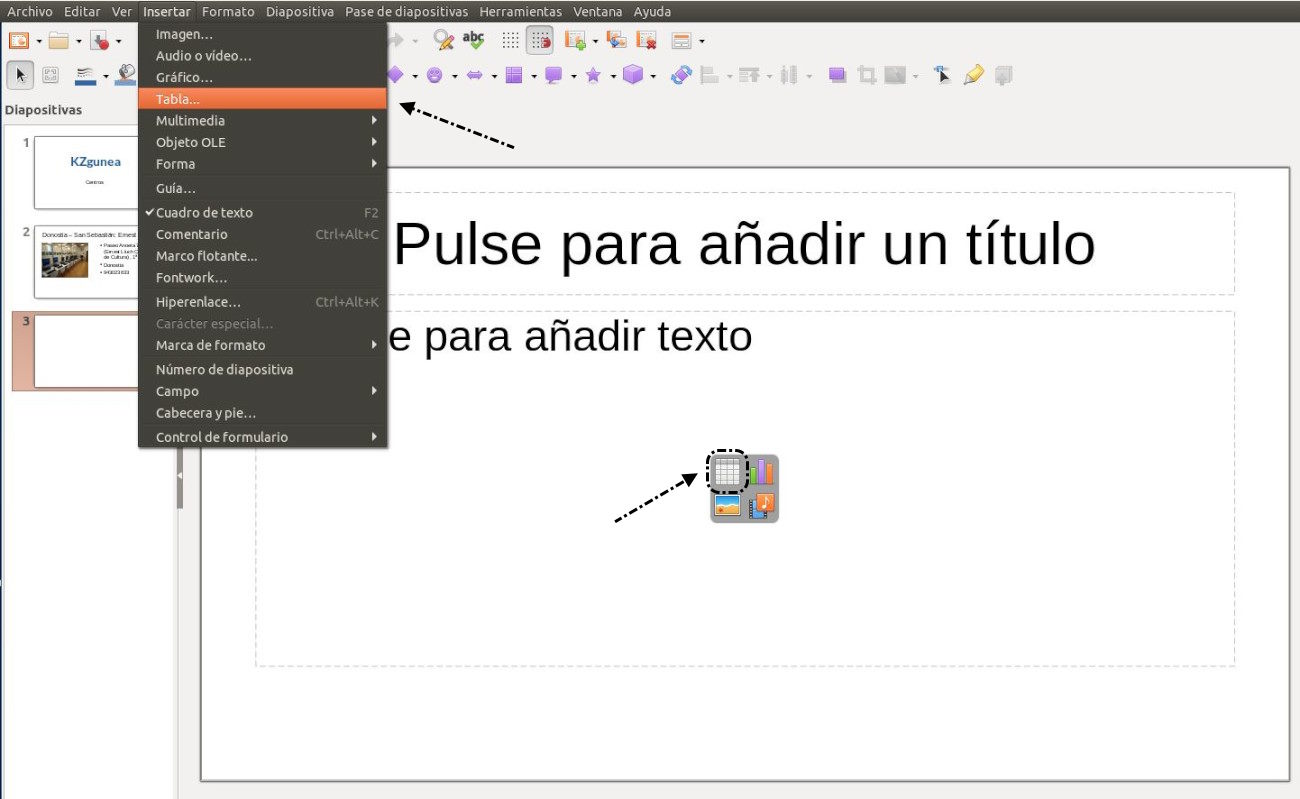Open new slide icon dropdown arrow

(594, 41)
